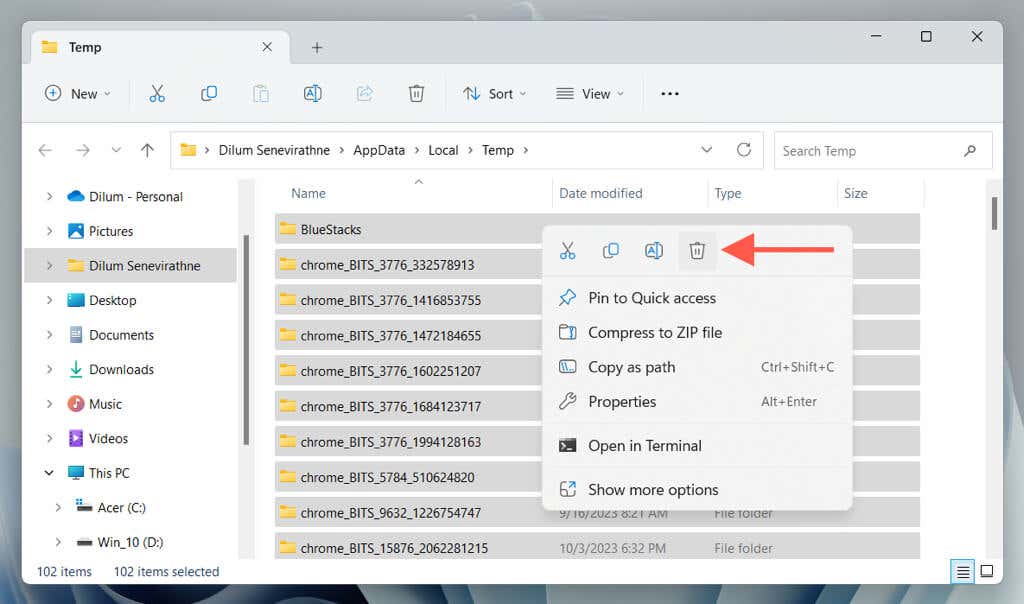This screenshot has height=604, width=1024.
Task: Click the Copy icon in the context menu
Action: click(611, 250)
